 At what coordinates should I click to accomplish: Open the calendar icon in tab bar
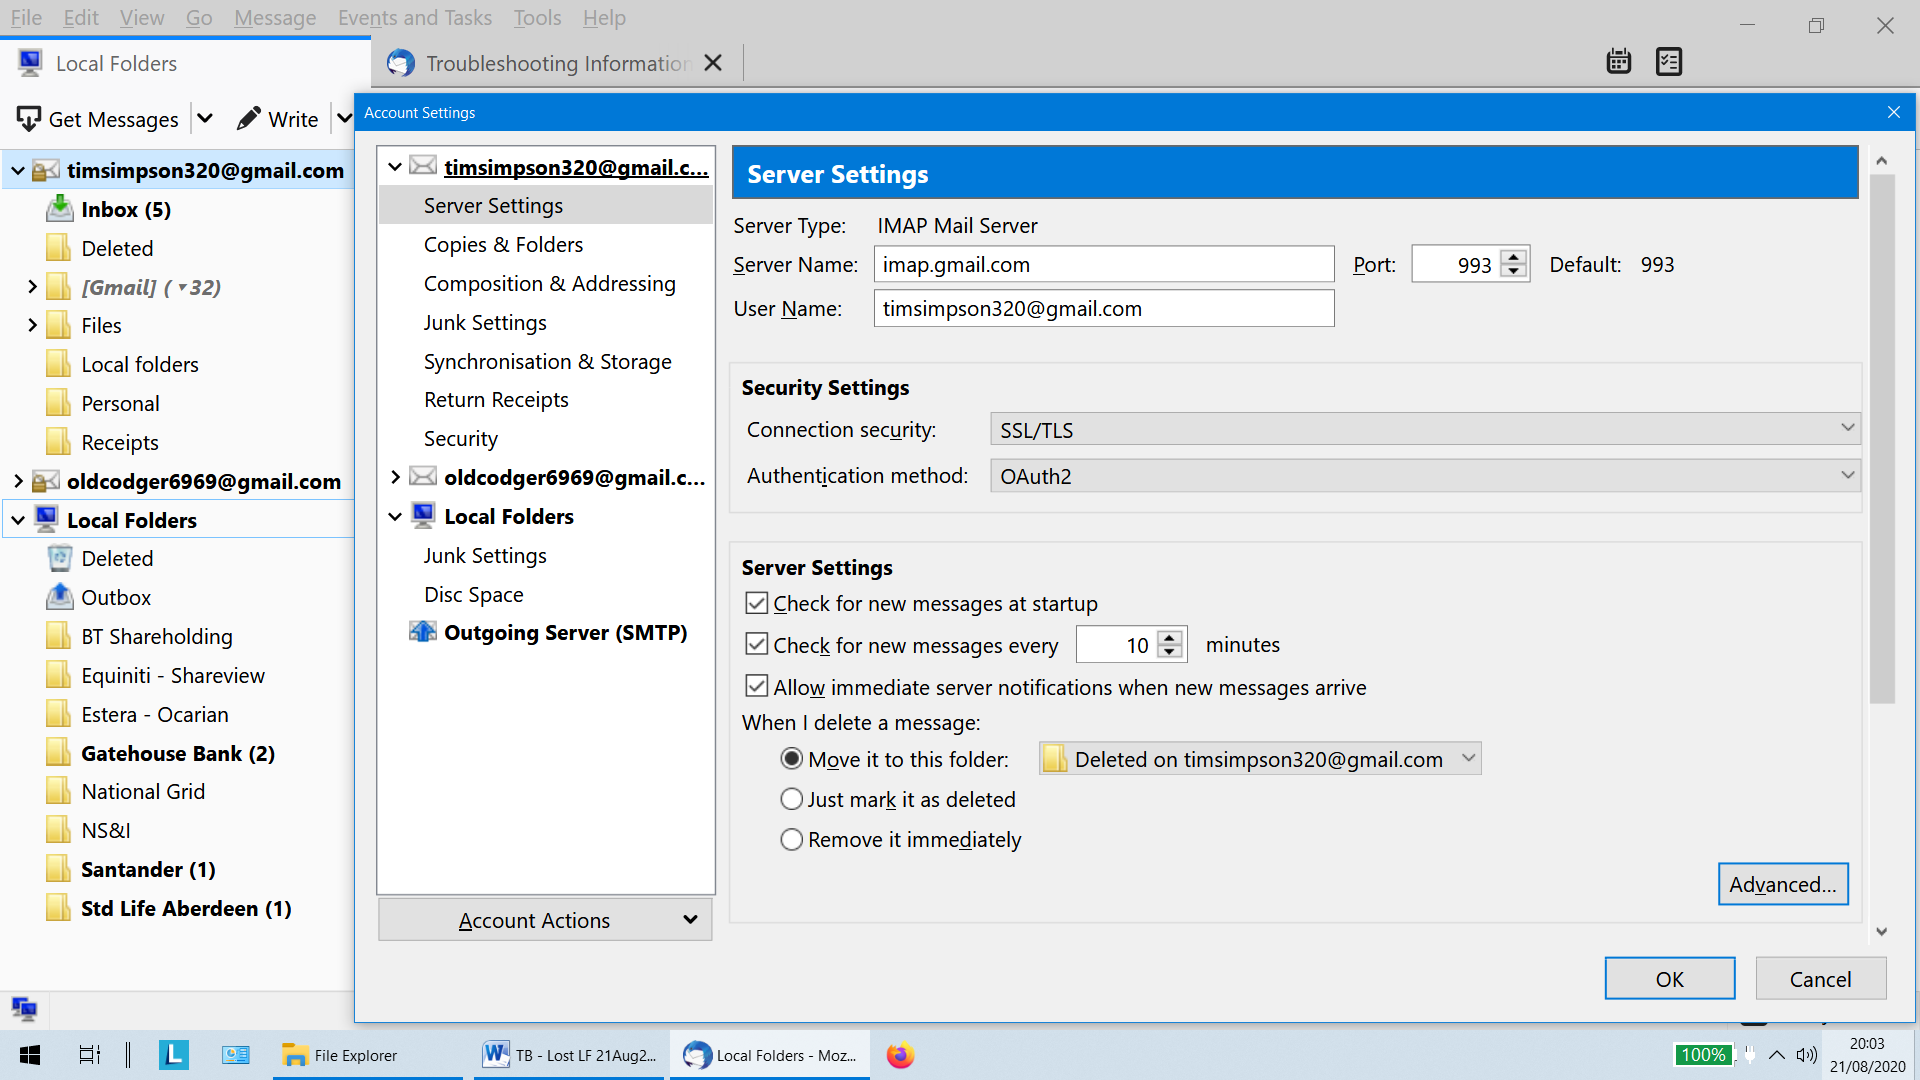(1618, 62)
